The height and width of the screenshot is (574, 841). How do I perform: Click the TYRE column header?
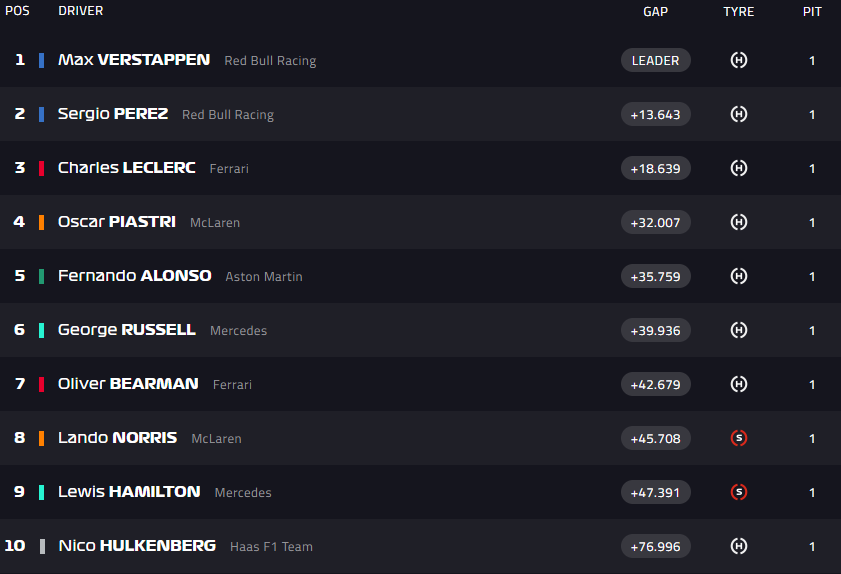739,12
